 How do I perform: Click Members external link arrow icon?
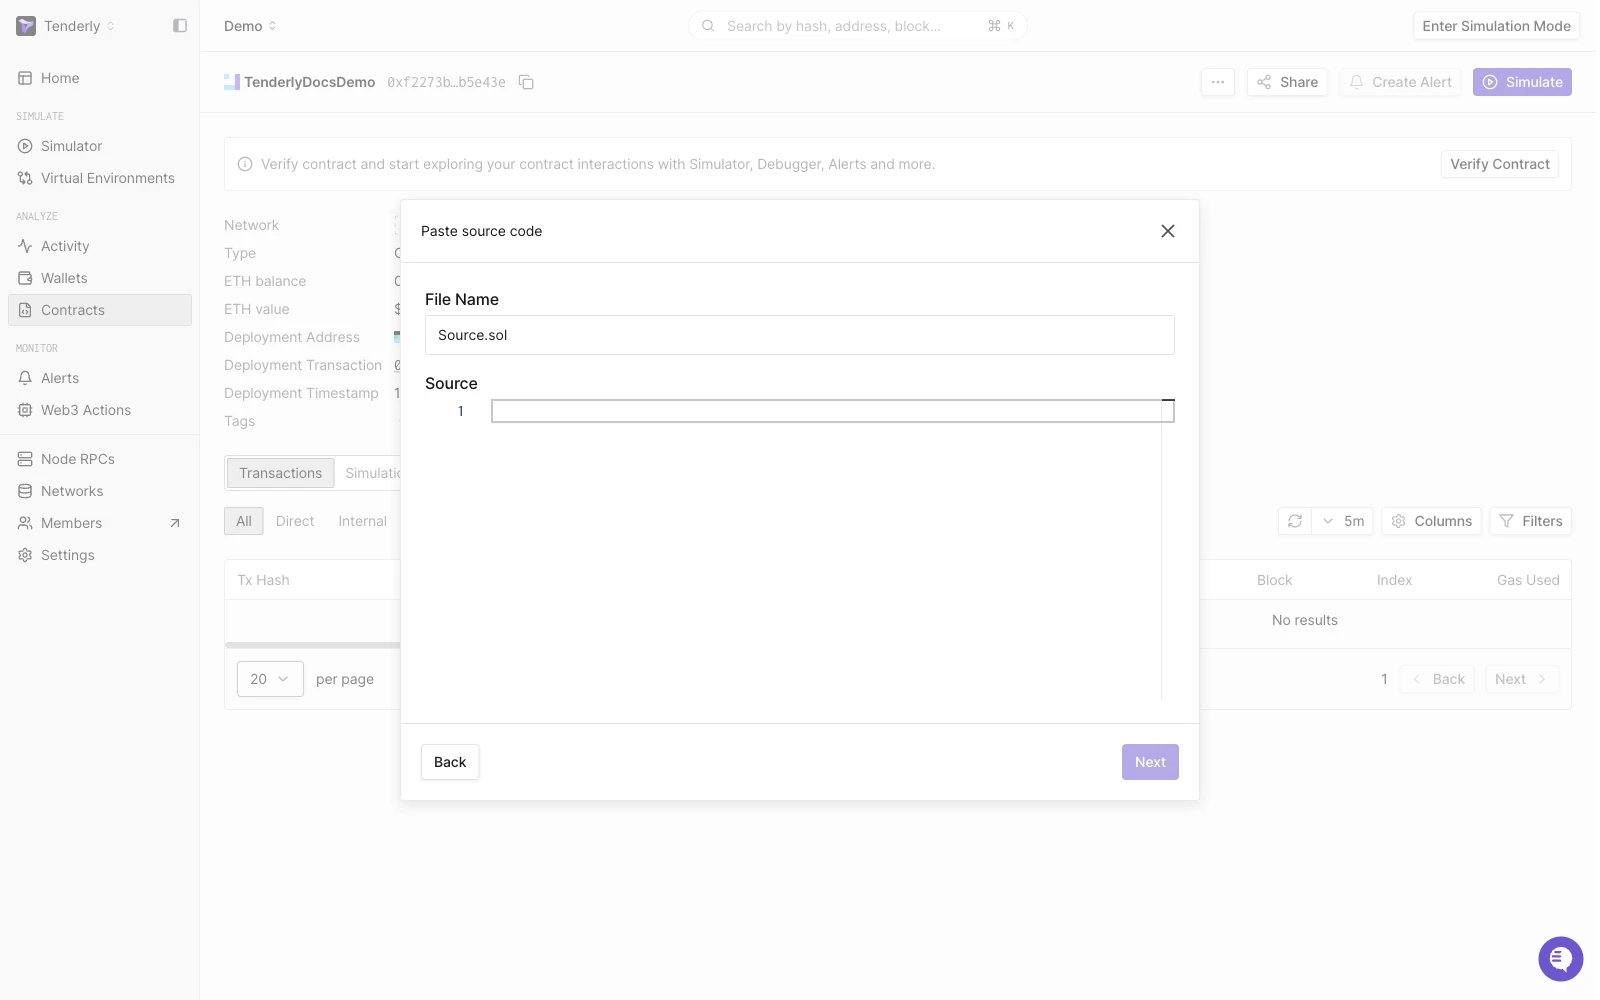175,523
